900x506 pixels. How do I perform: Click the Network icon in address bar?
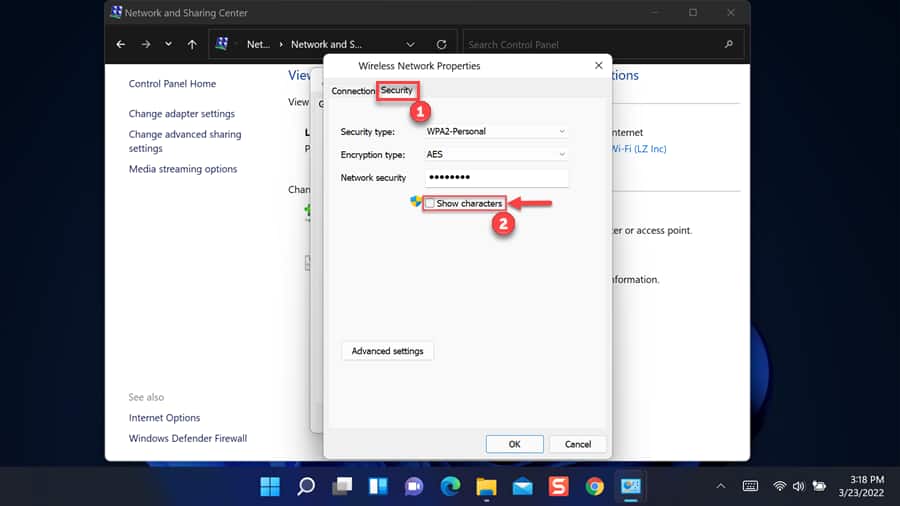point(222,44)
